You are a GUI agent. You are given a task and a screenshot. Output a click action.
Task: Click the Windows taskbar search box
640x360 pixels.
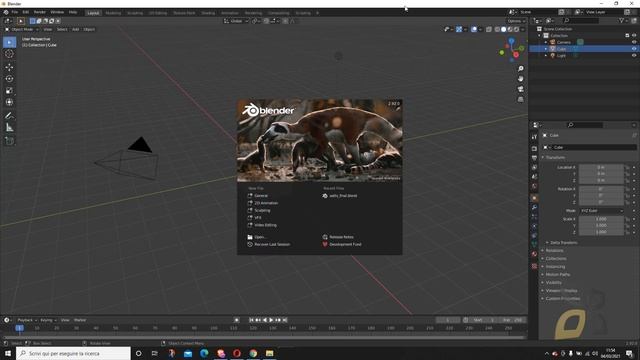73,353
